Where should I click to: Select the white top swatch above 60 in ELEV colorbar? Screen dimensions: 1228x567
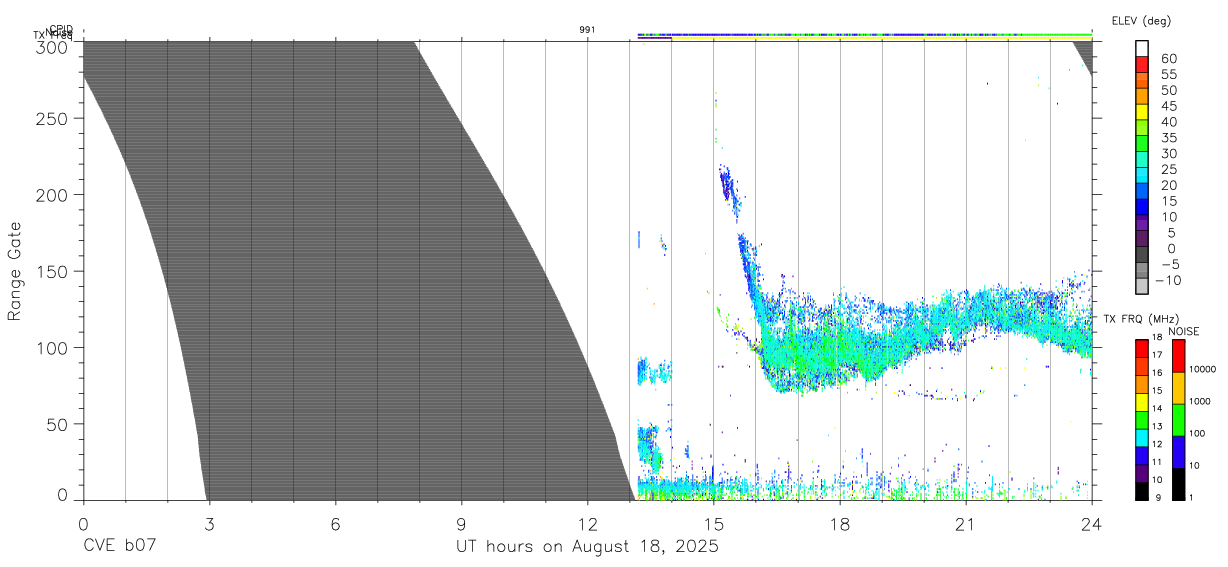1143,49
